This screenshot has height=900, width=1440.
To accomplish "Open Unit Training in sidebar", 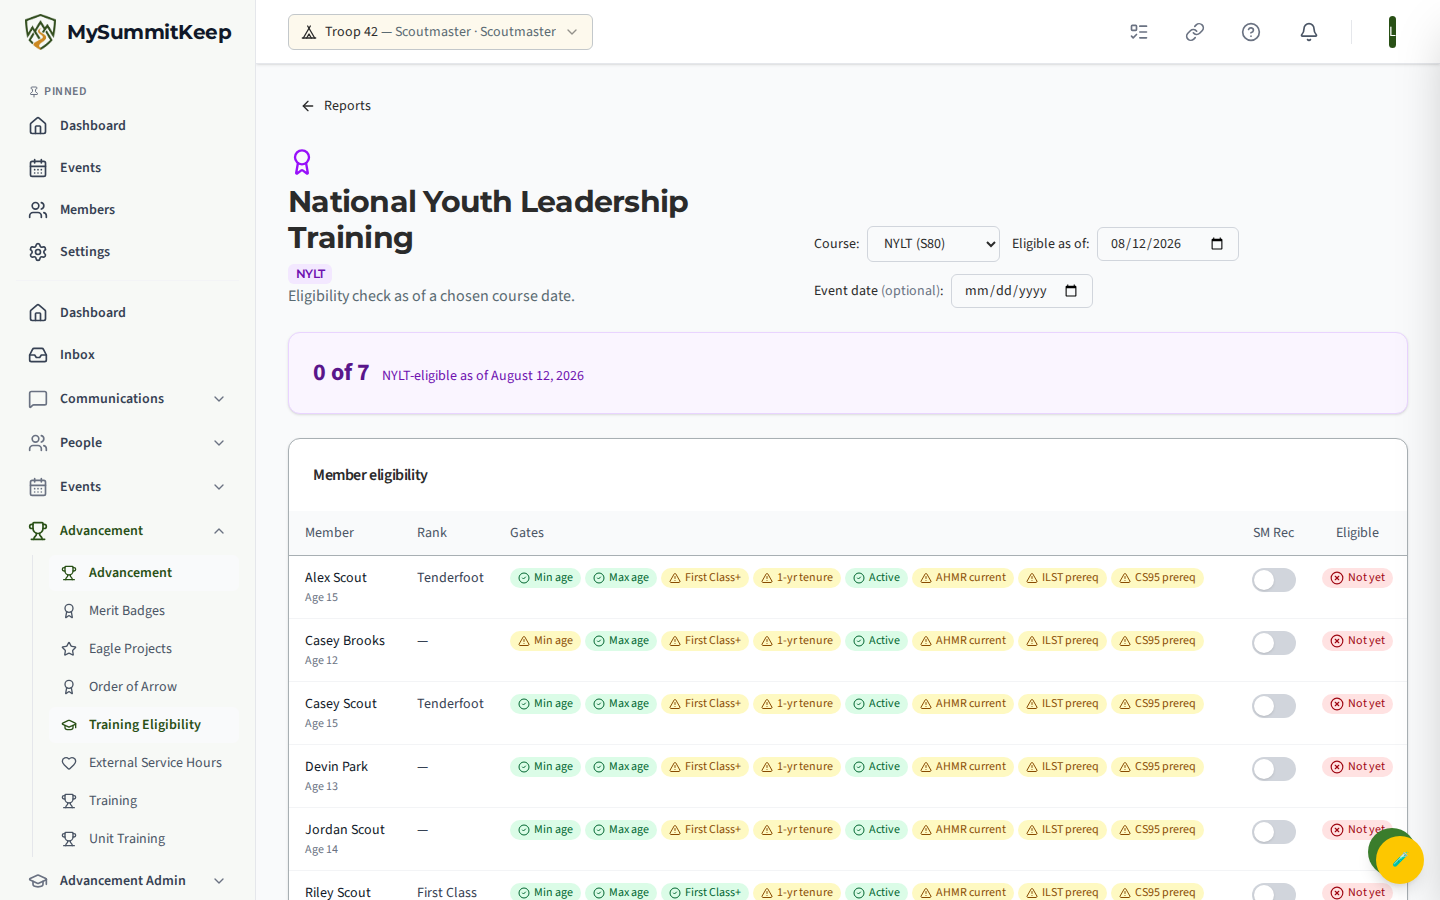I will [x=144, y=839].
